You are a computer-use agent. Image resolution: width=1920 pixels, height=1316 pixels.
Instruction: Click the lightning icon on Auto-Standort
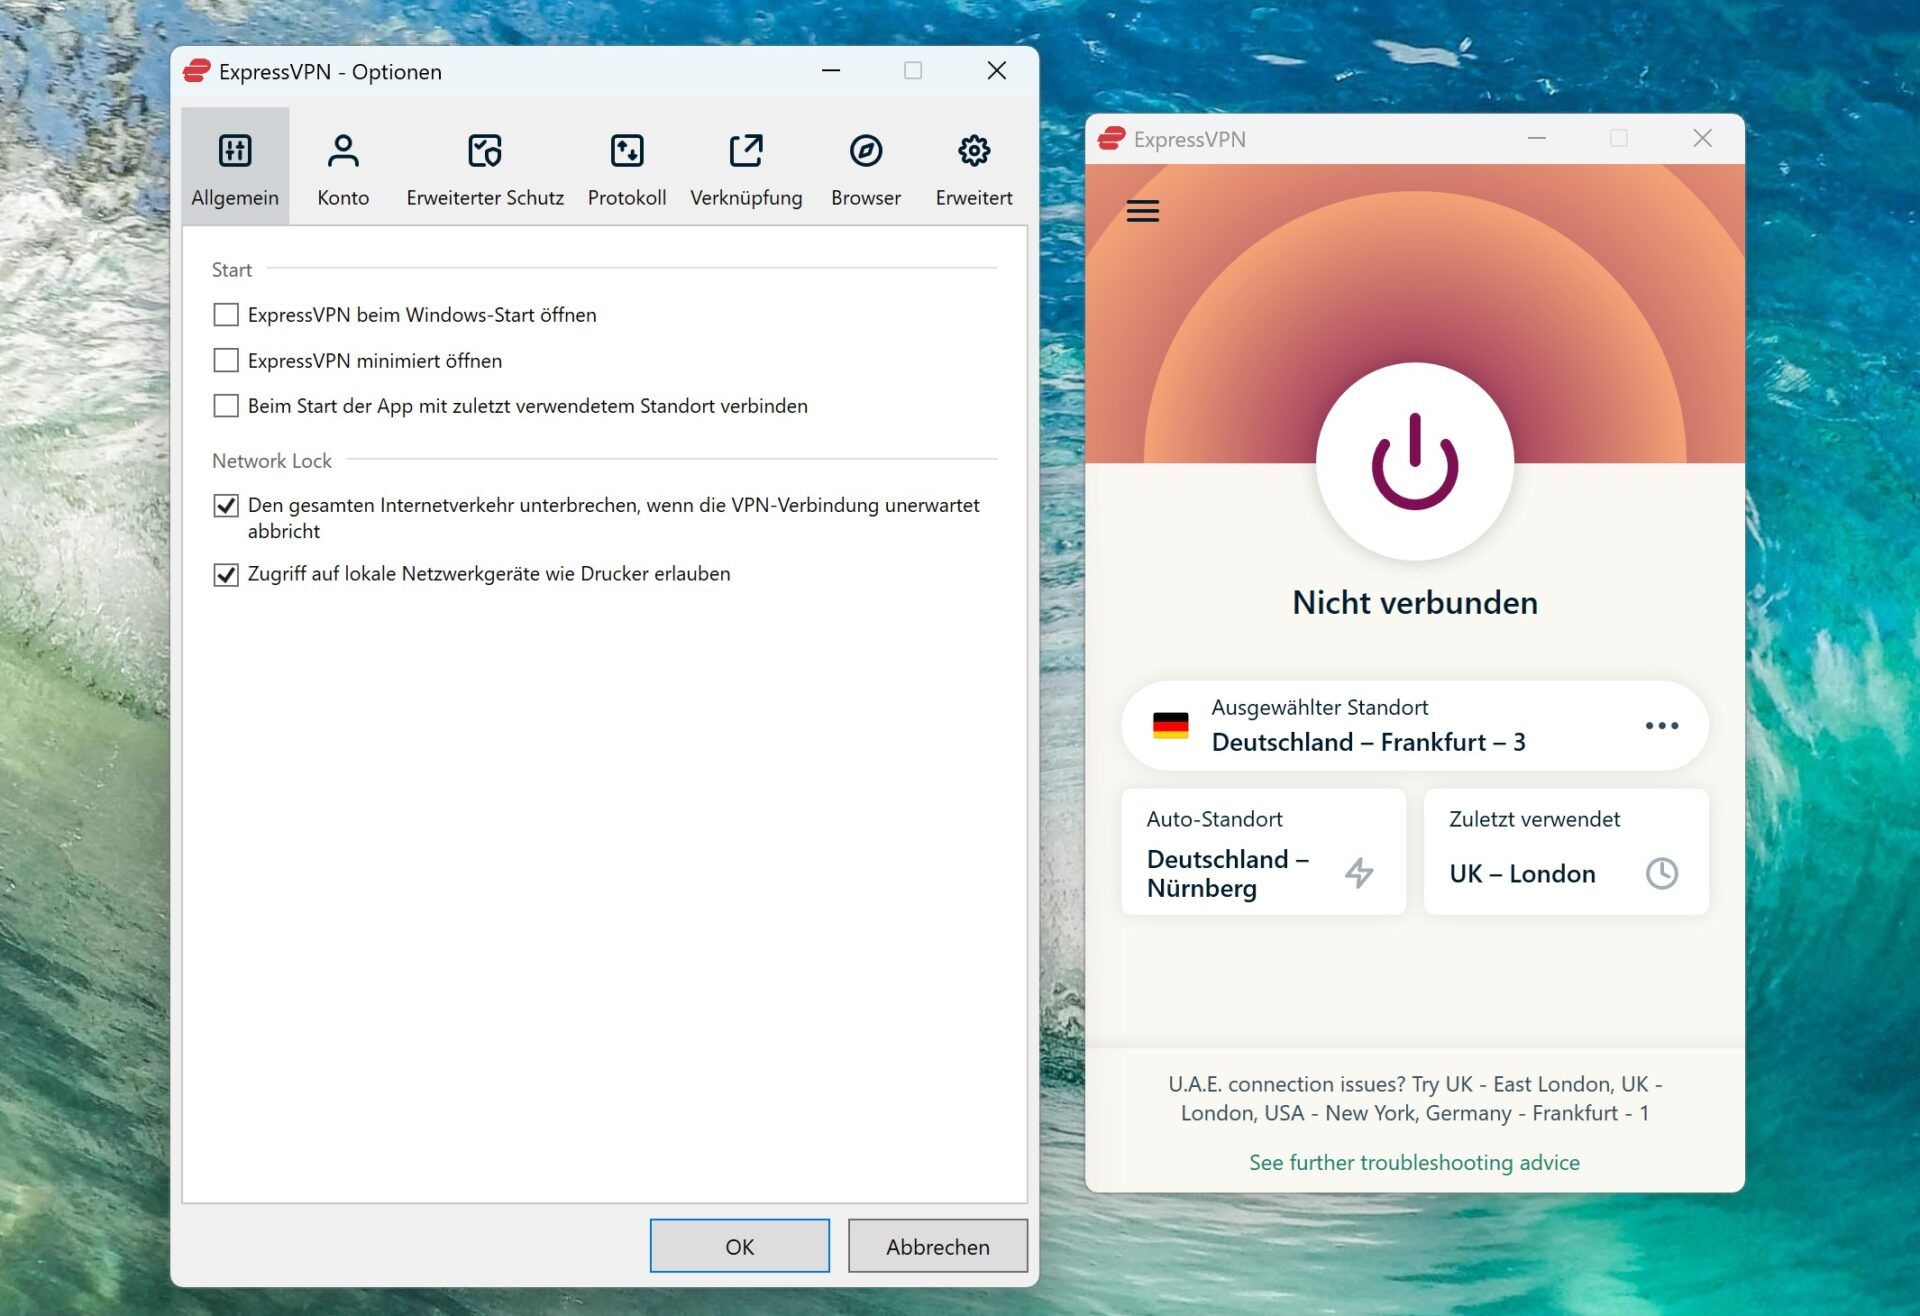1359,873
